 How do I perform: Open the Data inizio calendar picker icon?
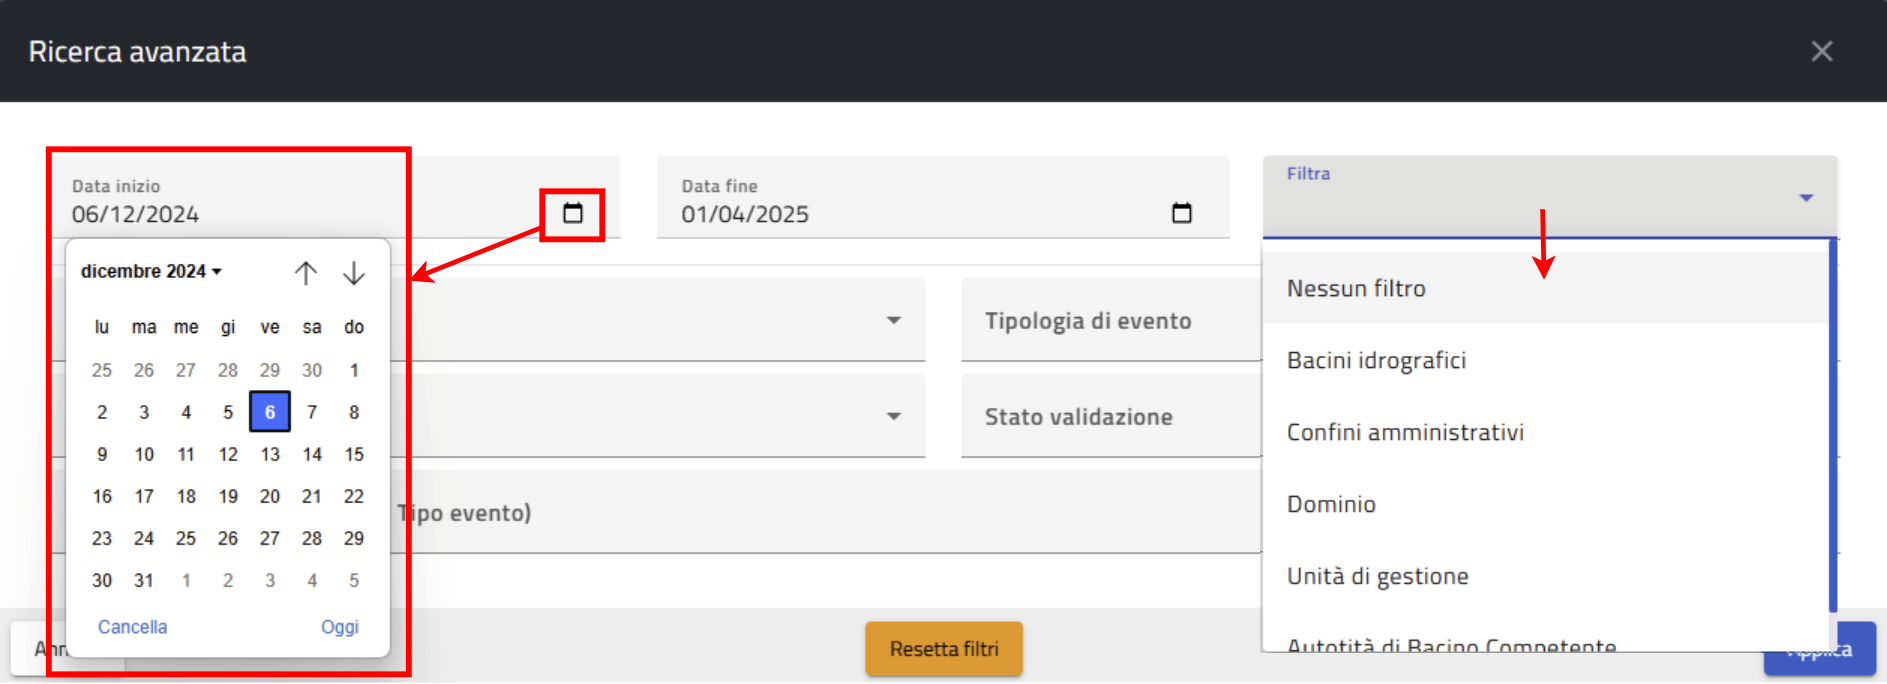[x=572, y=213]
